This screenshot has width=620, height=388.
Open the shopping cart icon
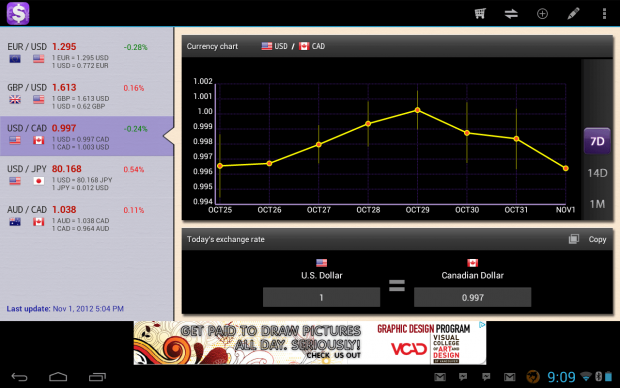click(x=480, y=14)
